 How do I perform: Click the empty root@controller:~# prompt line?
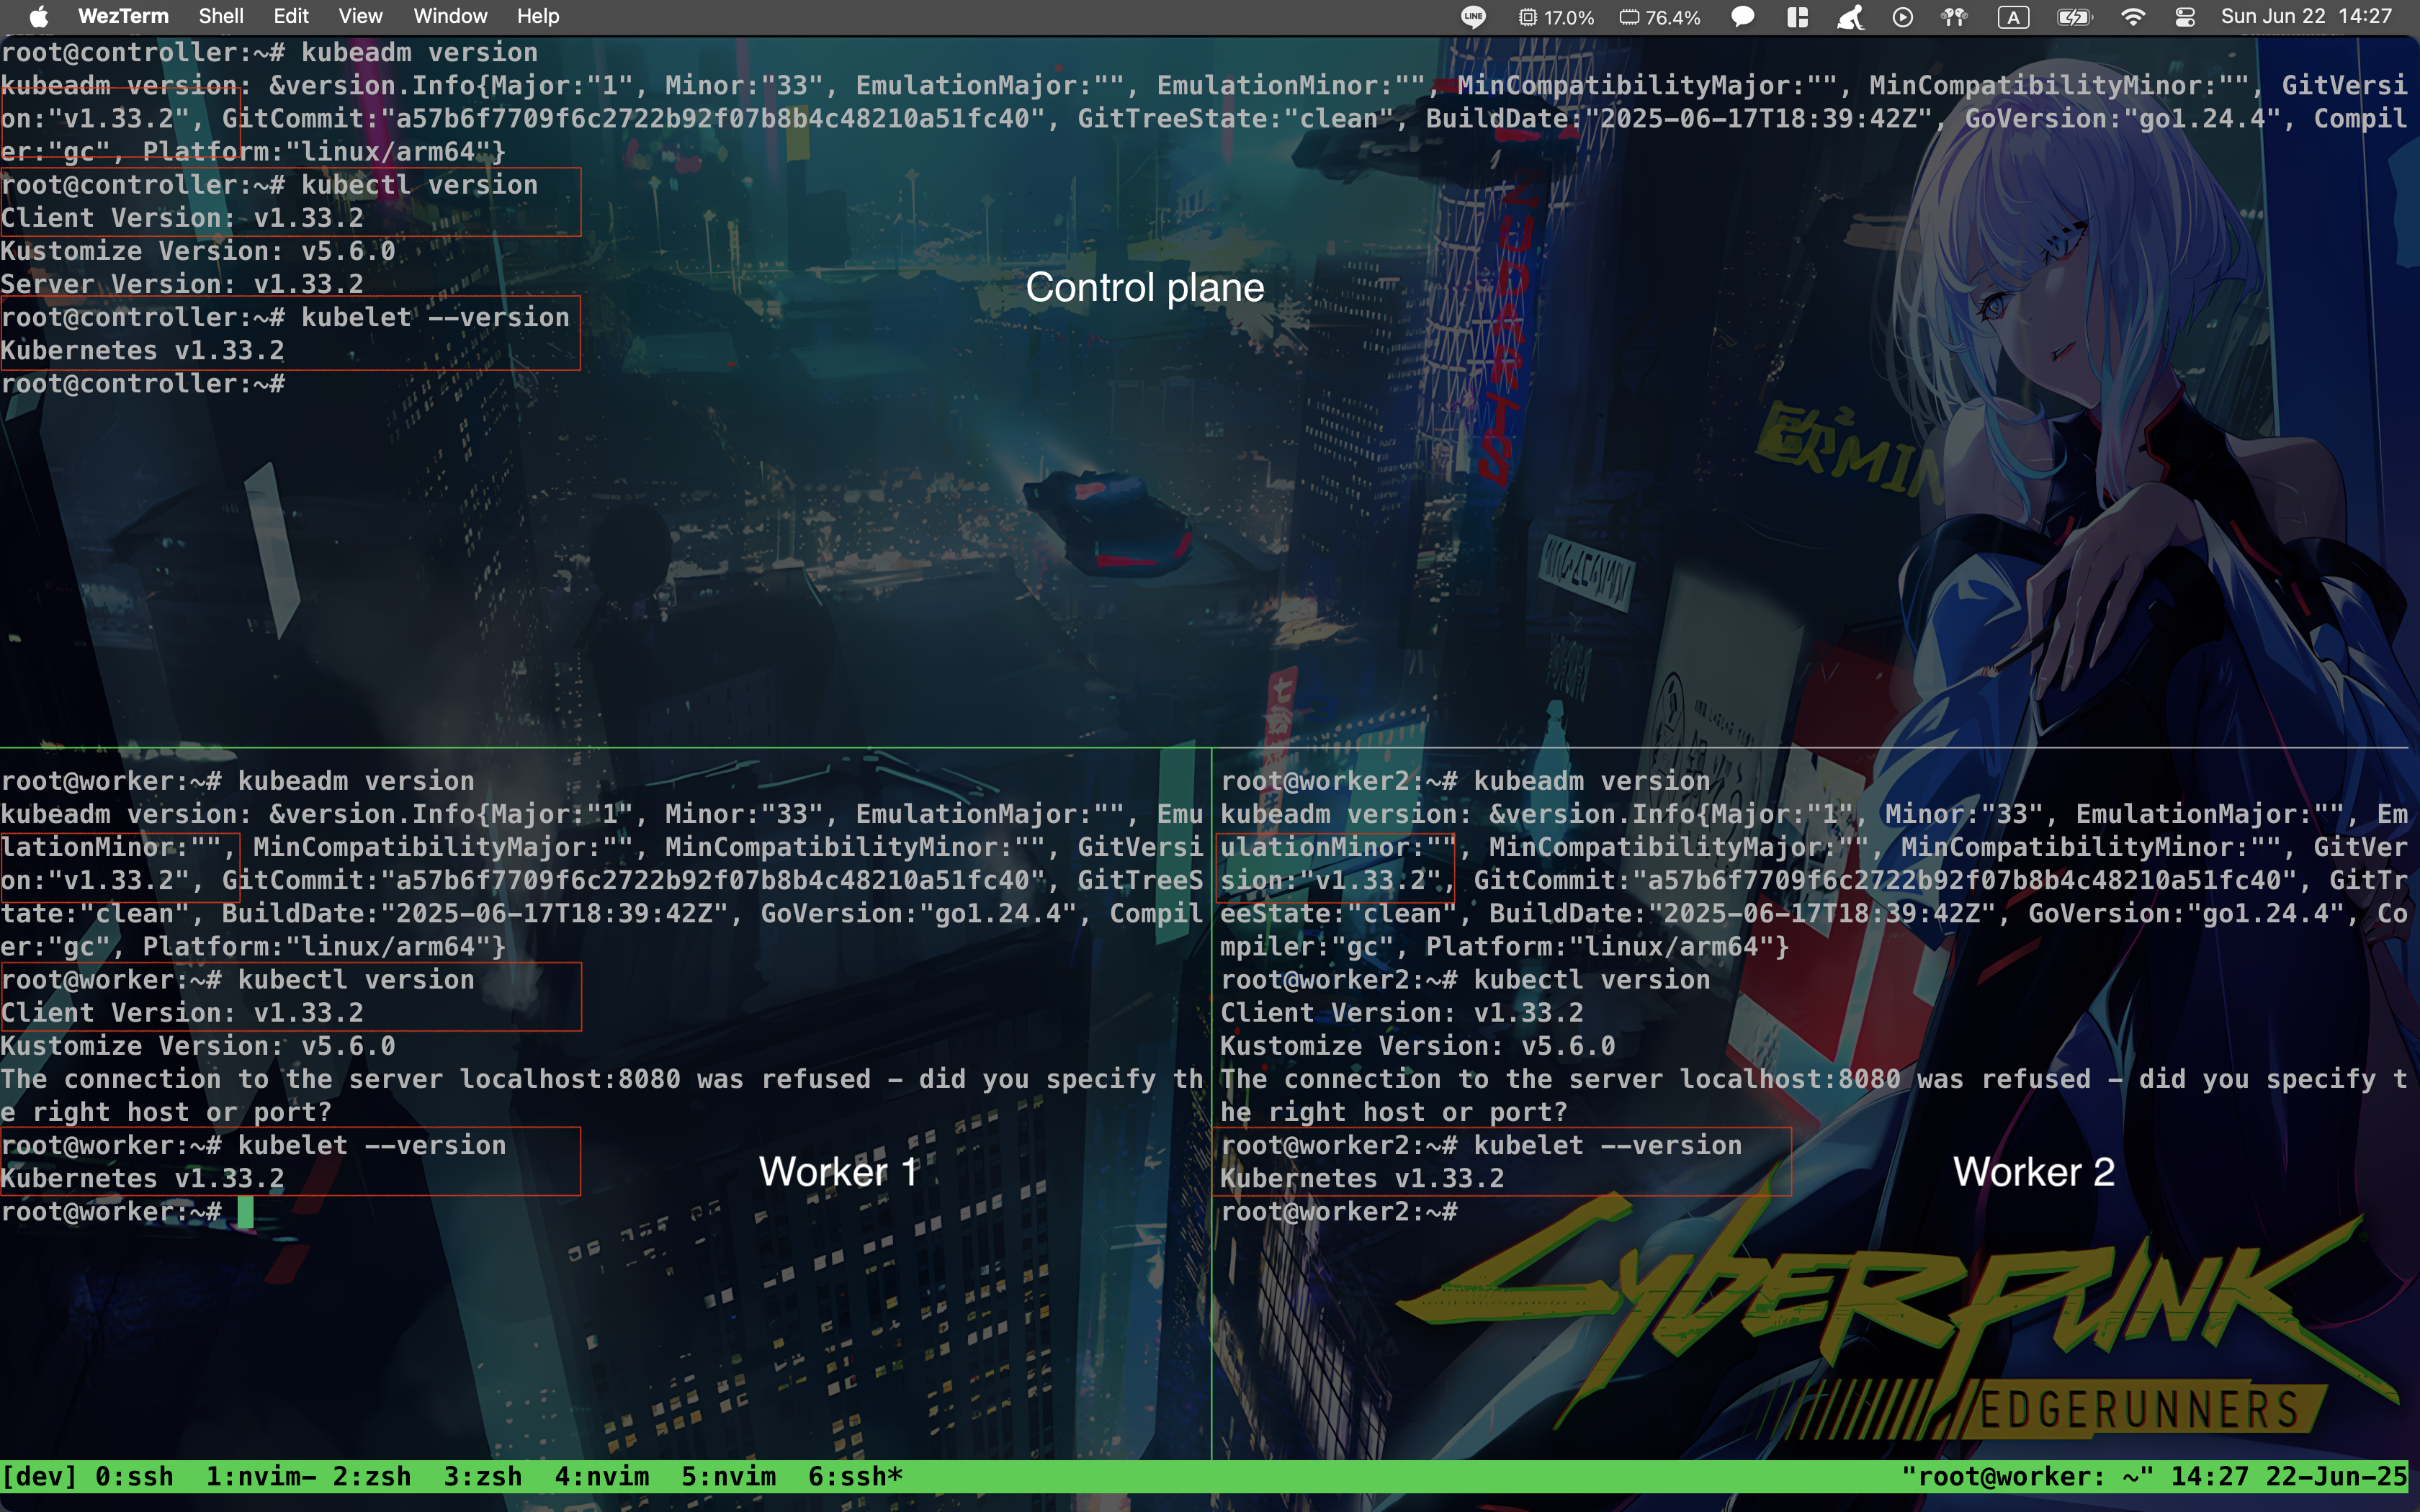pos(143,384)
